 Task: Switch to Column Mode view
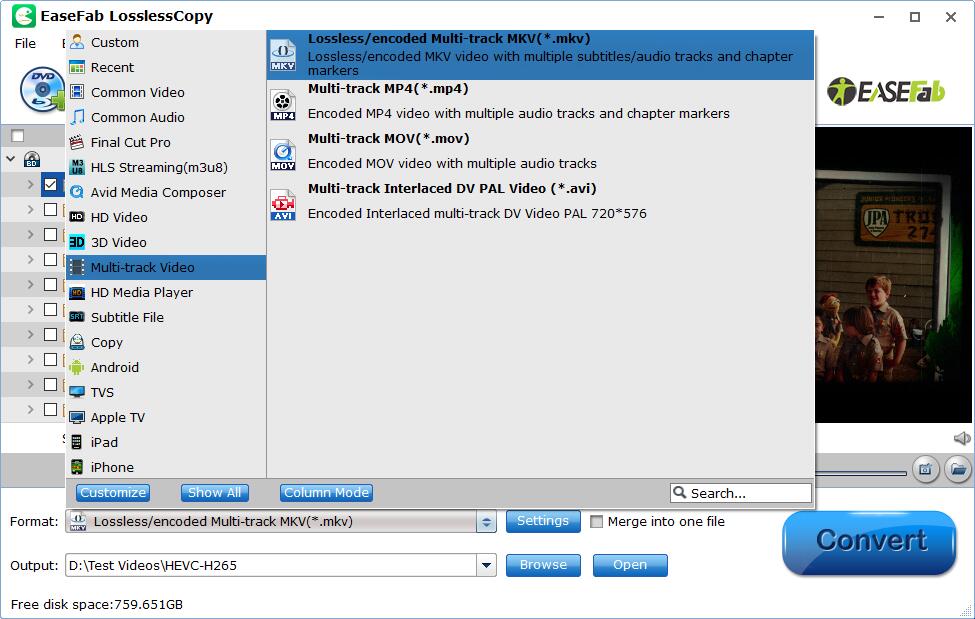pyautogui.click(x=326, y=492)
